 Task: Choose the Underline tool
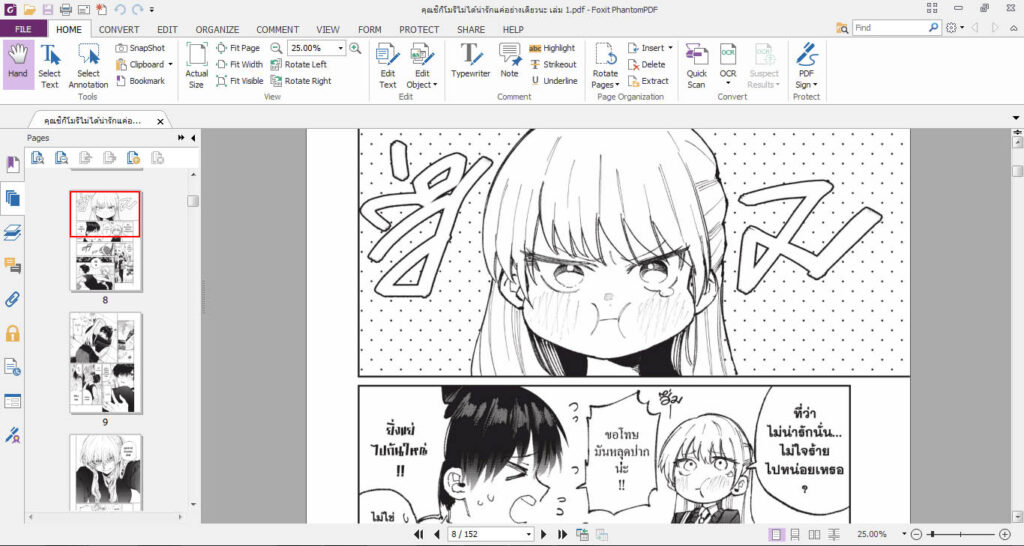[554, 81]
